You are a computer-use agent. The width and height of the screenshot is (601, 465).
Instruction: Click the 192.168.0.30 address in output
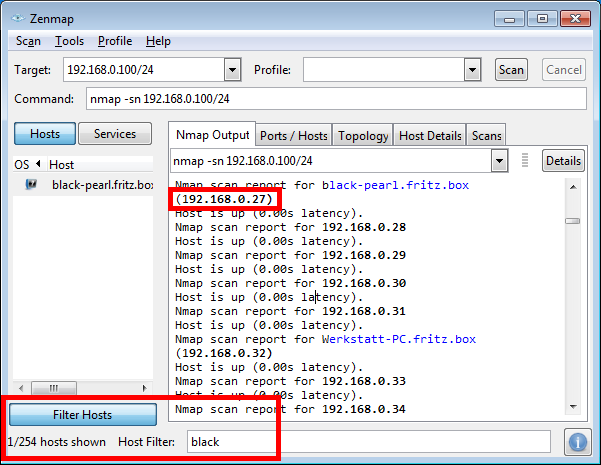(x=364, y=283)
